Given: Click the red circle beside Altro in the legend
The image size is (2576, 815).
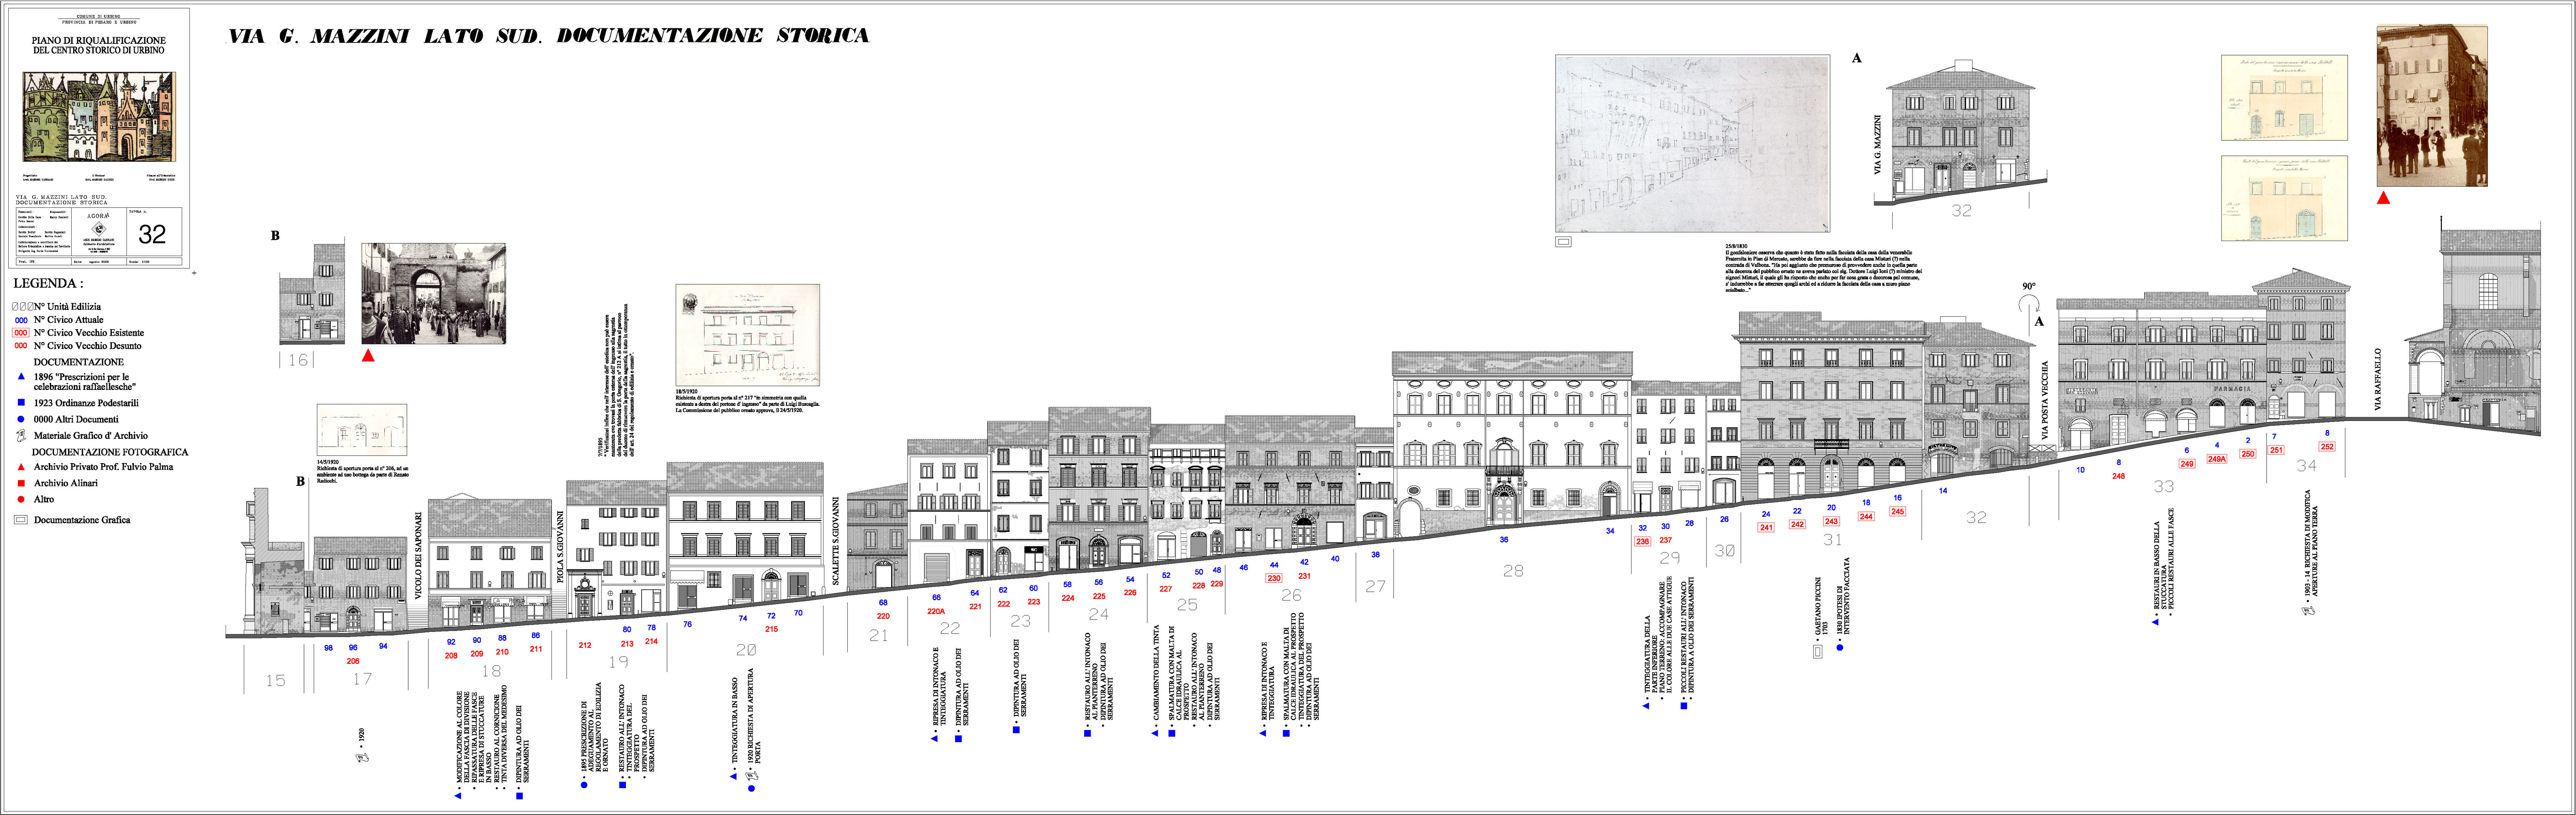Looking at the screenshot, I should pos(21,499).
